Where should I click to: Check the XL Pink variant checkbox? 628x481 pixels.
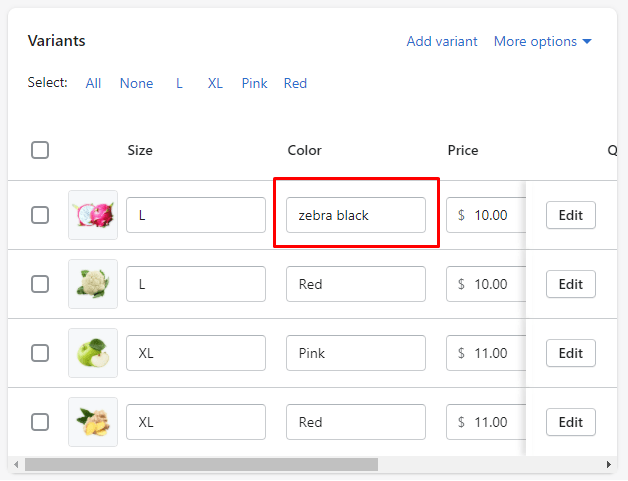pos(40,353)
